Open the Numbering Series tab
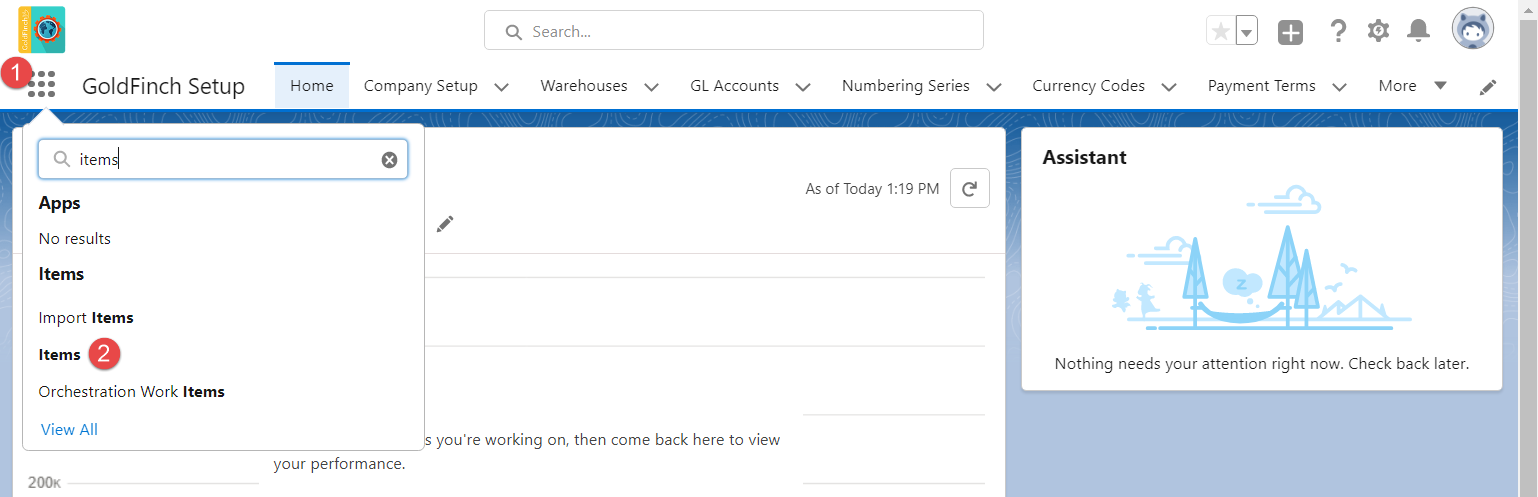 (x=906, y=86)
